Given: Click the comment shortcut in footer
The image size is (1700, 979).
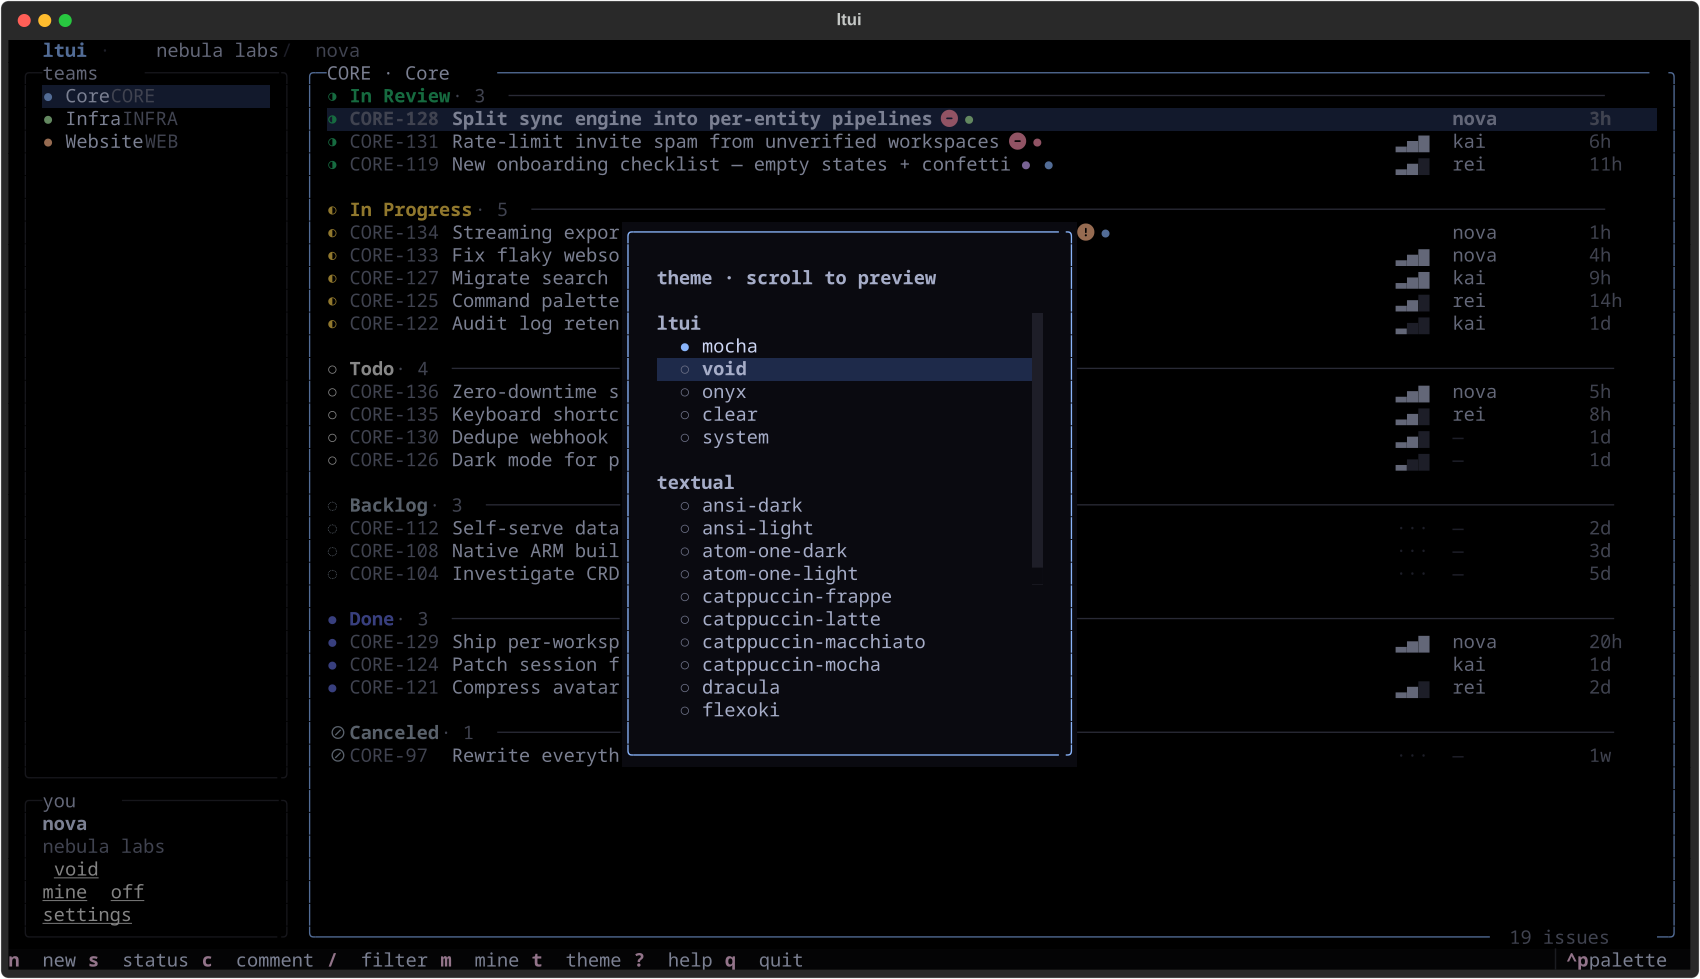Looking at the screenshot, I should 257,961.
